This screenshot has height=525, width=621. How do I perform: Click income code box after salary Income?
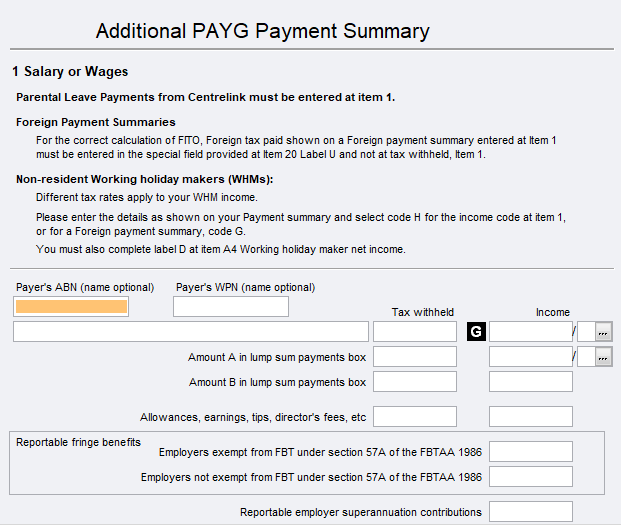(x=585, y=332)
